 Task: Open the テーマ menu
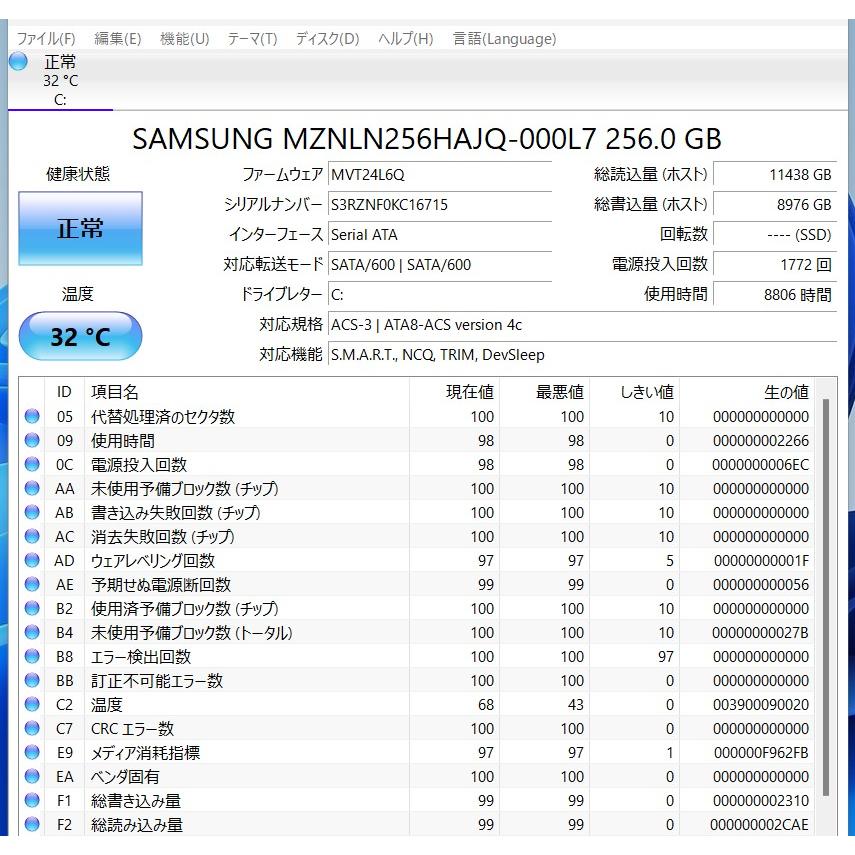251,39
